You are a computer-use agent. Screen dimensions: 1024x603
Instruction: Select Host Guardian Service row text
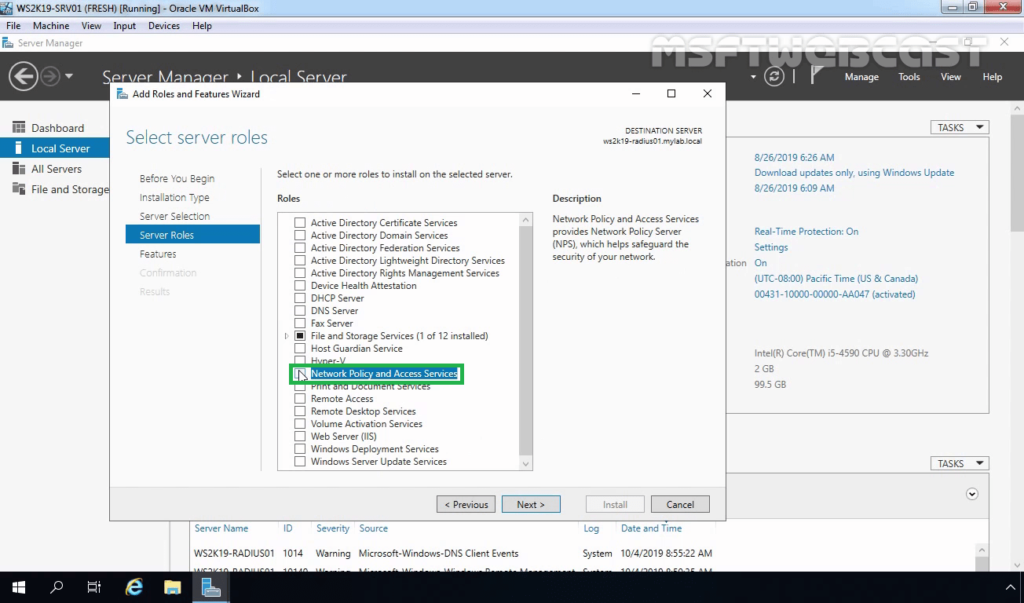coord(357,348)
